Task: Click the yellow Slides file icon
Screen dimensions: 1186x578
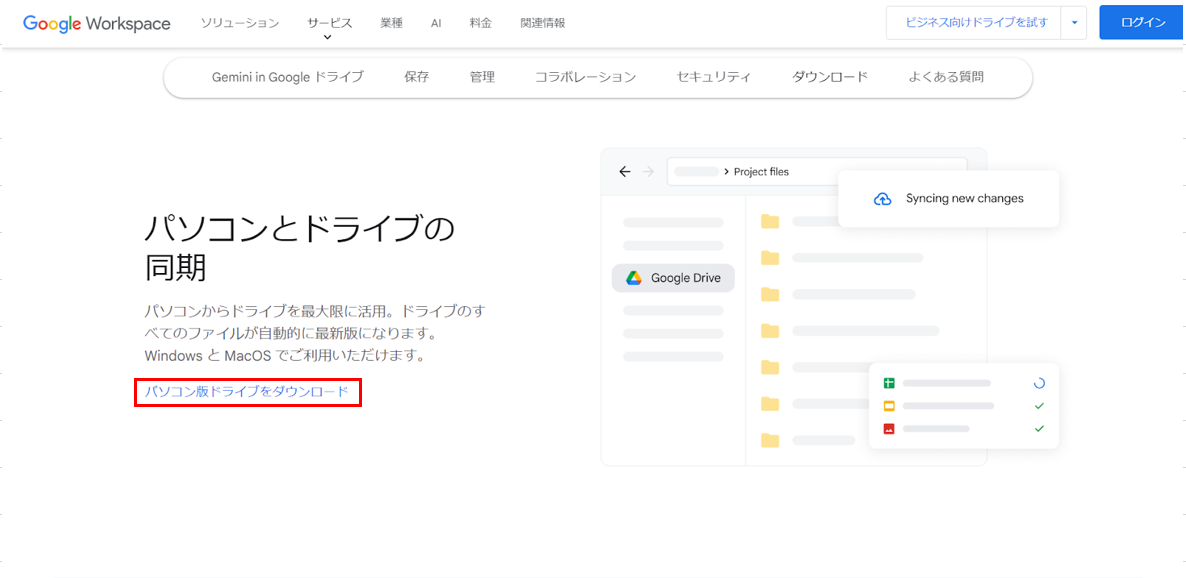Action: (889, 406)
